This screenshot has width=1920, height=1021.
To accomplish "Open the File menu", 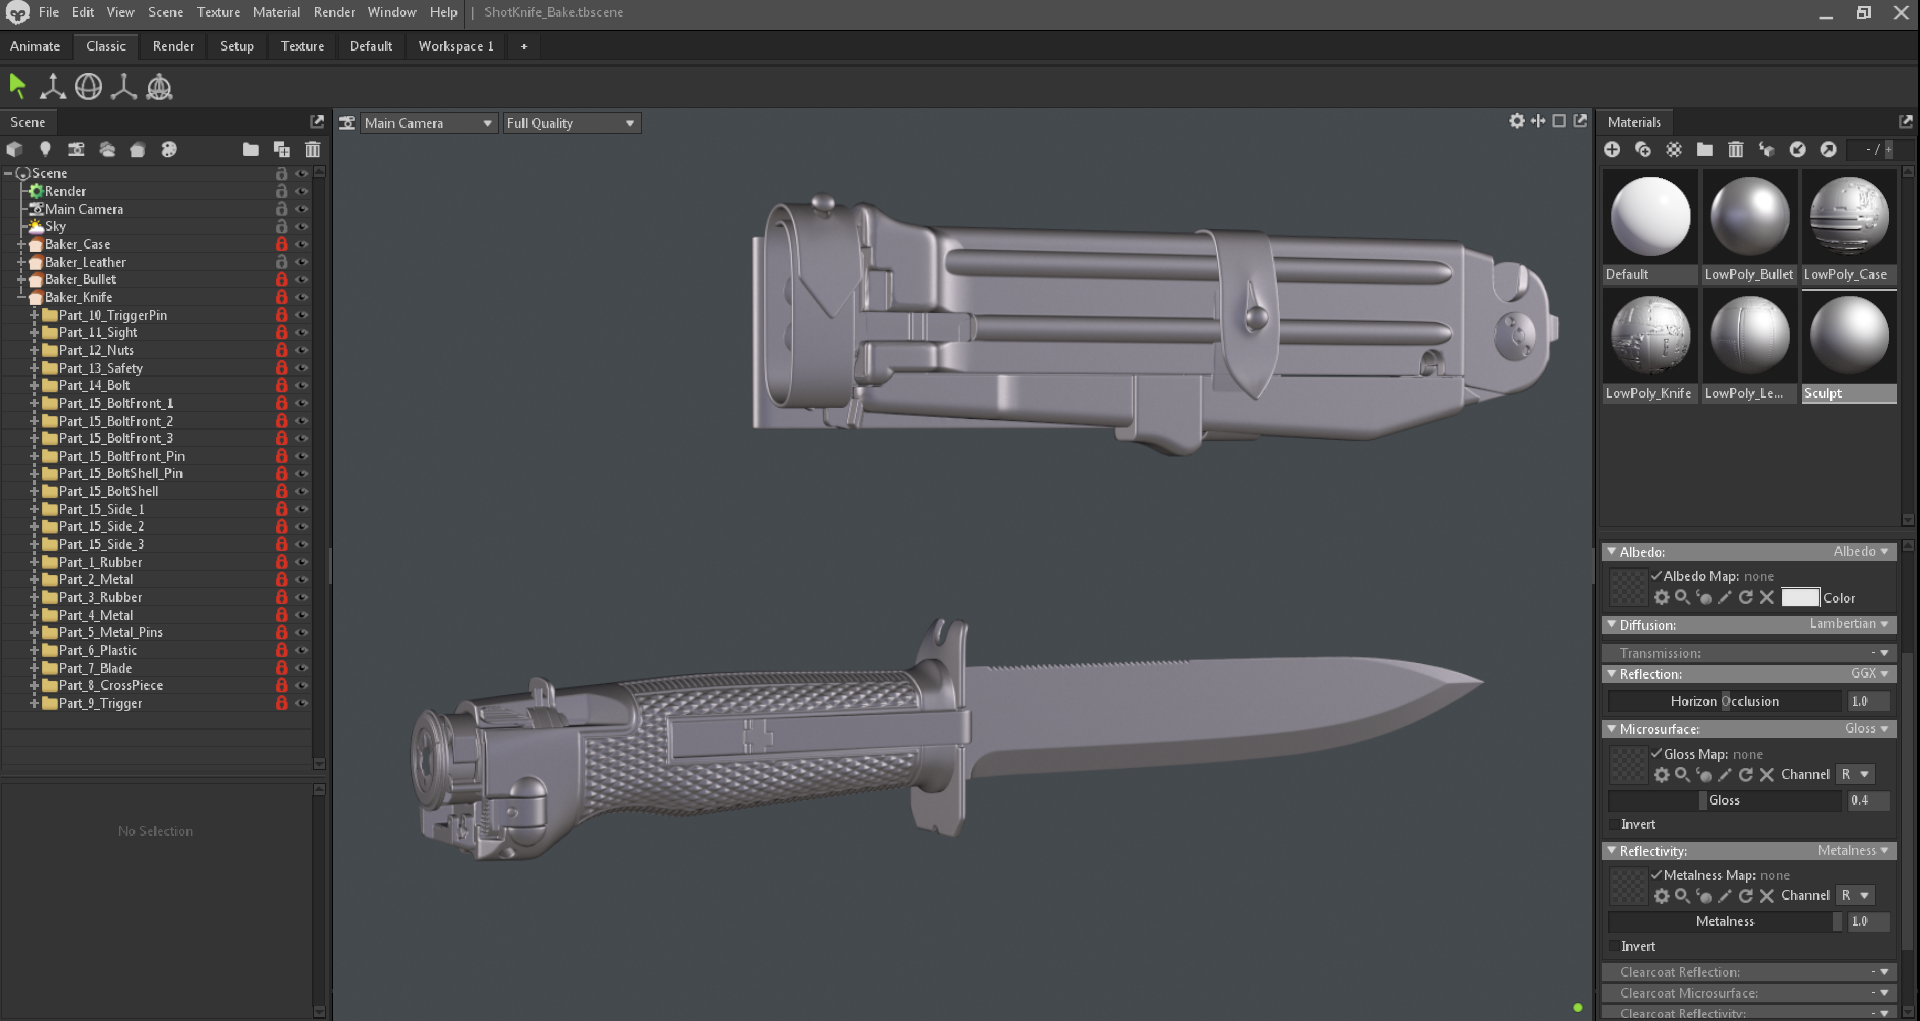I will click(49, 12).
